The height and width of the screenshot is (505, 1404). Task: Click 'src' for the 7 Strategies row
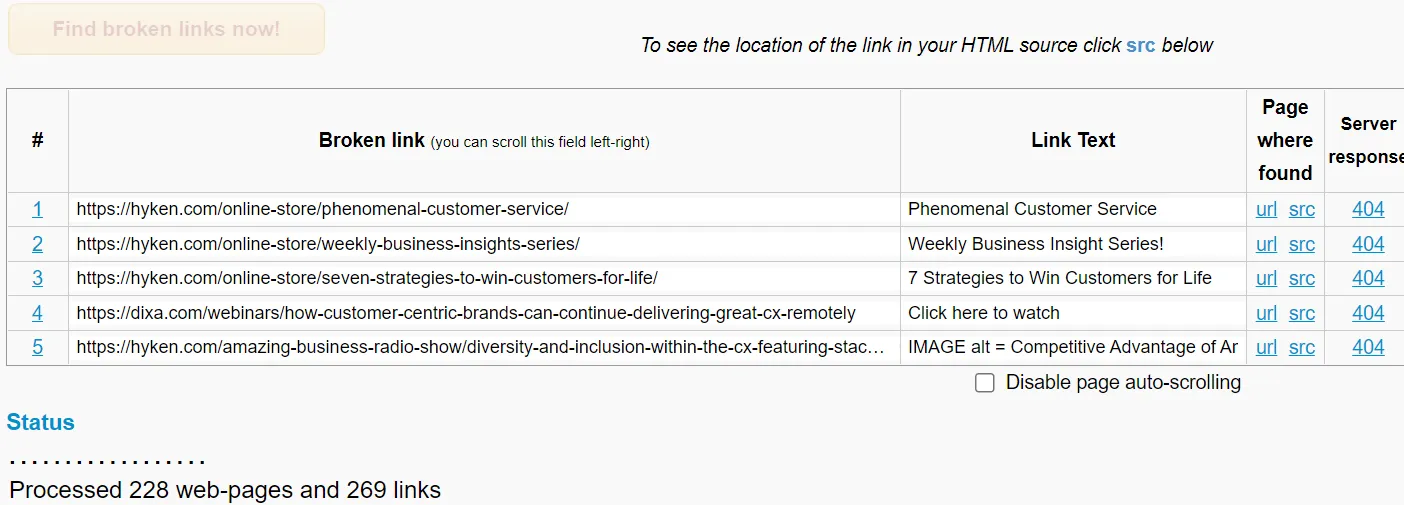[x=1301, y=278]
